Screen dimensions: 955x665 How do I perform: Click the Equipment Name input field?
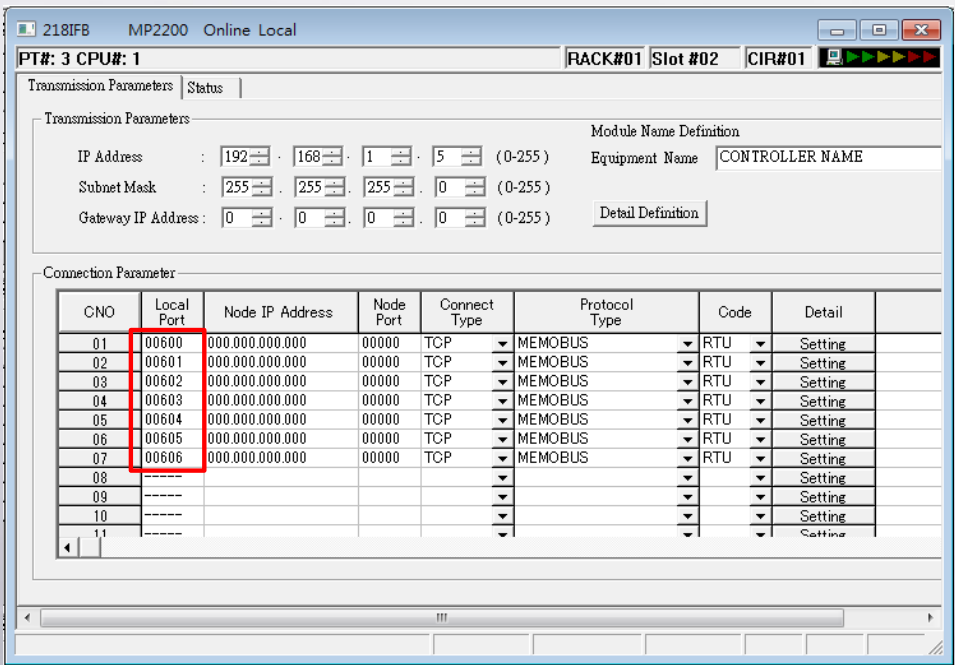click(x=829, y=158)
